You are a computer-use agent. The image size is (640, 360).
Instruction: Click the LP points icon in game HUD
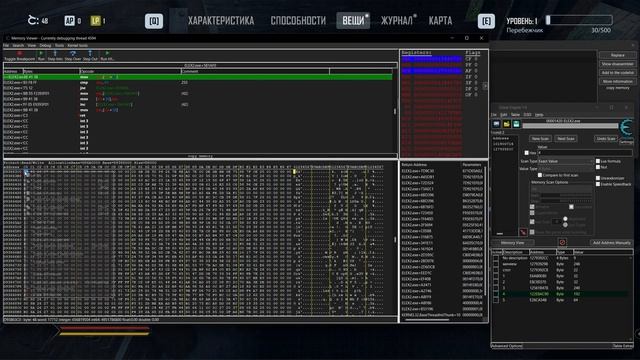click(x=96, y=20)
